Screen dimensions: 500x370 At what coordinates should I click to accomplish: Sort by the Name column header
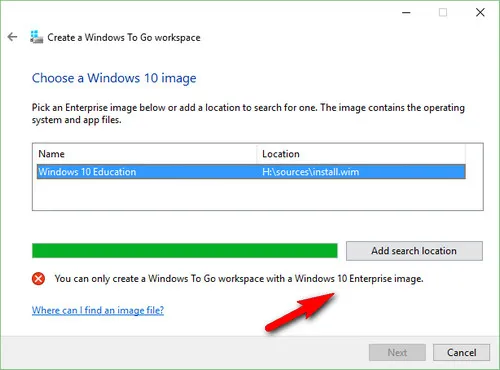tap(145, 154)
